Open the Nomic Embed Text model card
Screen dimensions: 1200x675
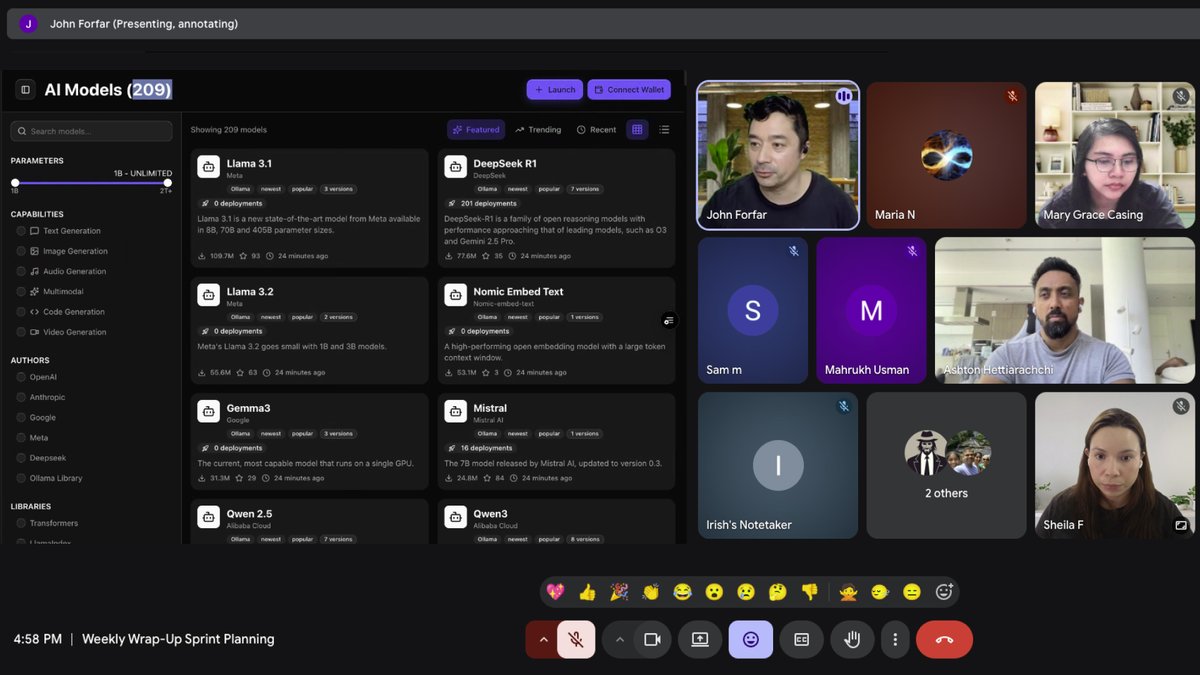556,330
